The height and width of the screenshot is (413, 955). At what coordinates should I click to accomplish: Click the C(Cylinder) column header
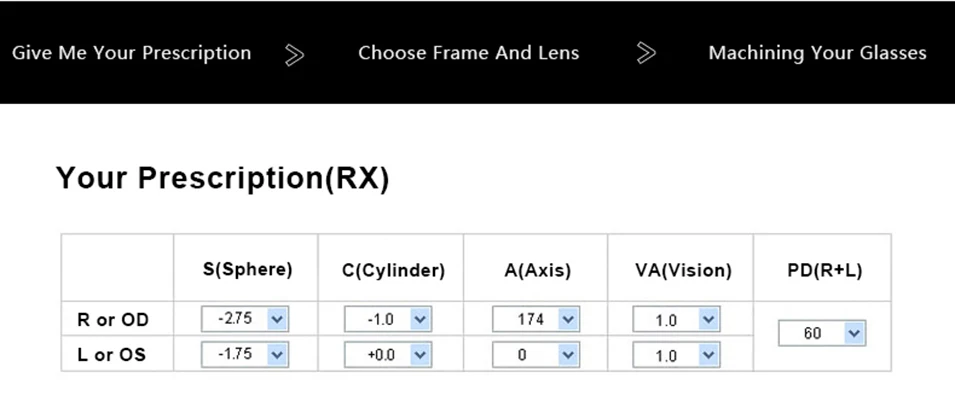pyautogui.click(x=393, y=271)
